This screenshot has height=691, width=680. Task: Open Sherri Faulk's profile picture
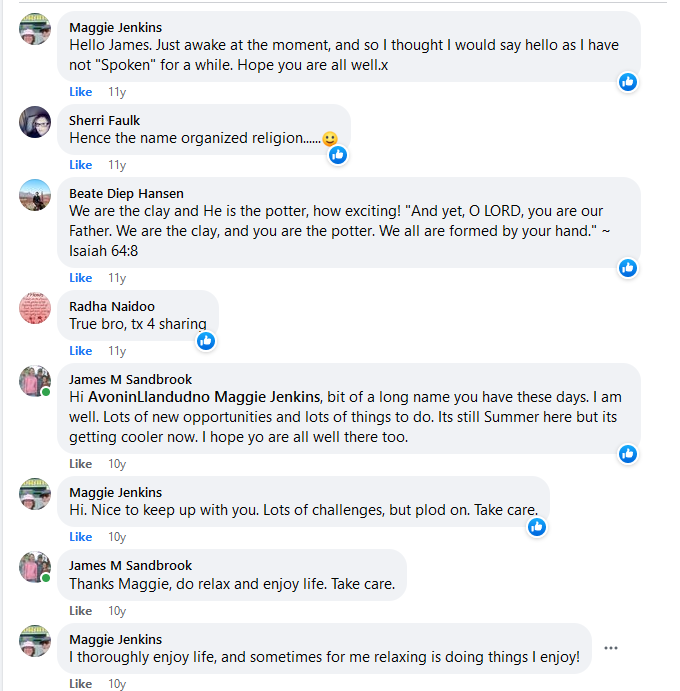pos(35,121)
